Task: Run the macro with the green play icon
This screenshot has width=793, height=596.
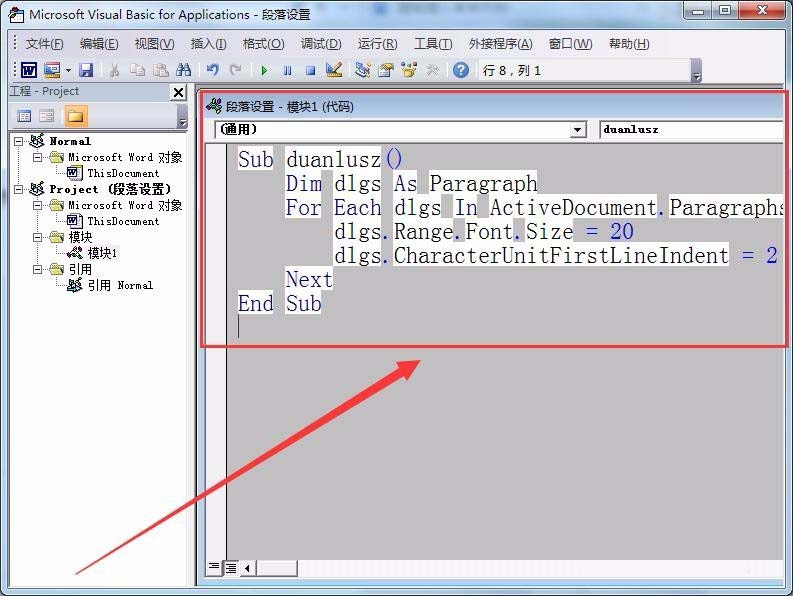Action: [263, 70]
